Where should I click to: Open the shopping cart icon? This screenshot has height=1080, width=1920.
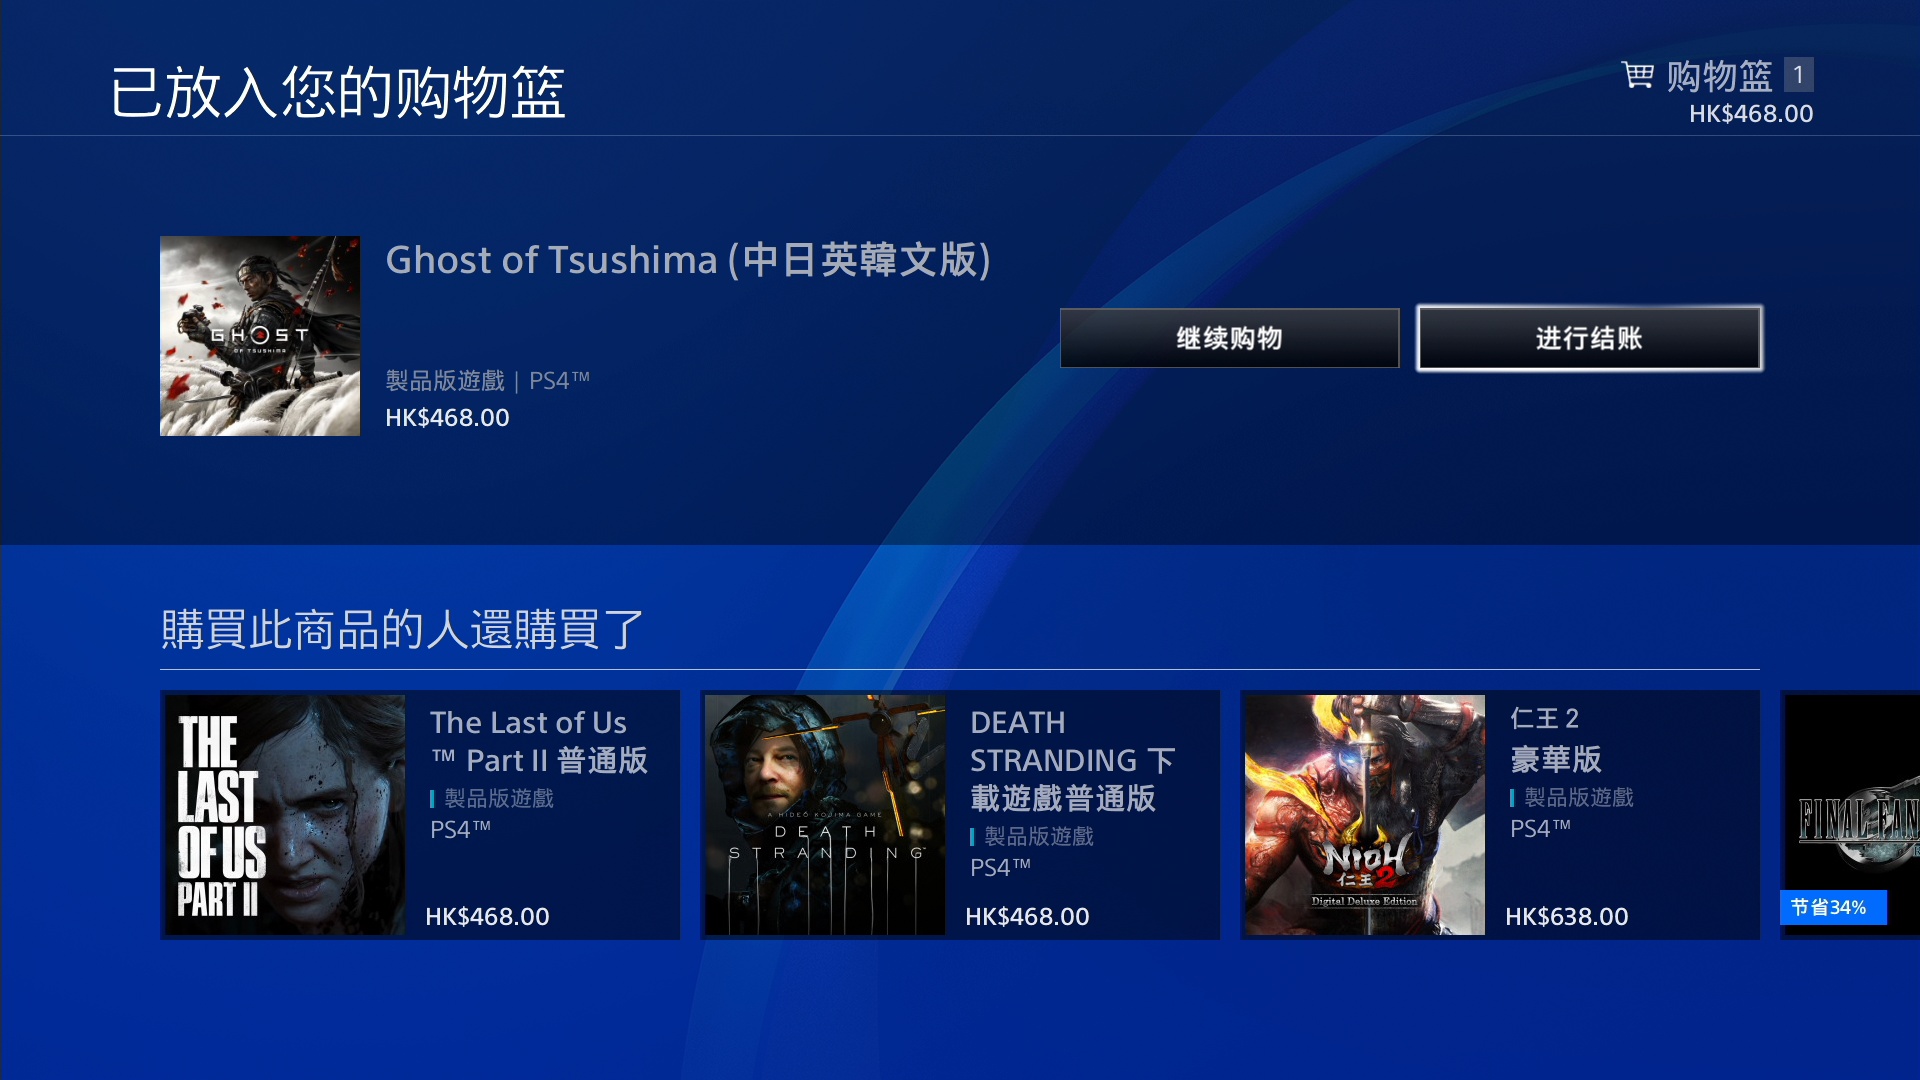coord(1637,75)
